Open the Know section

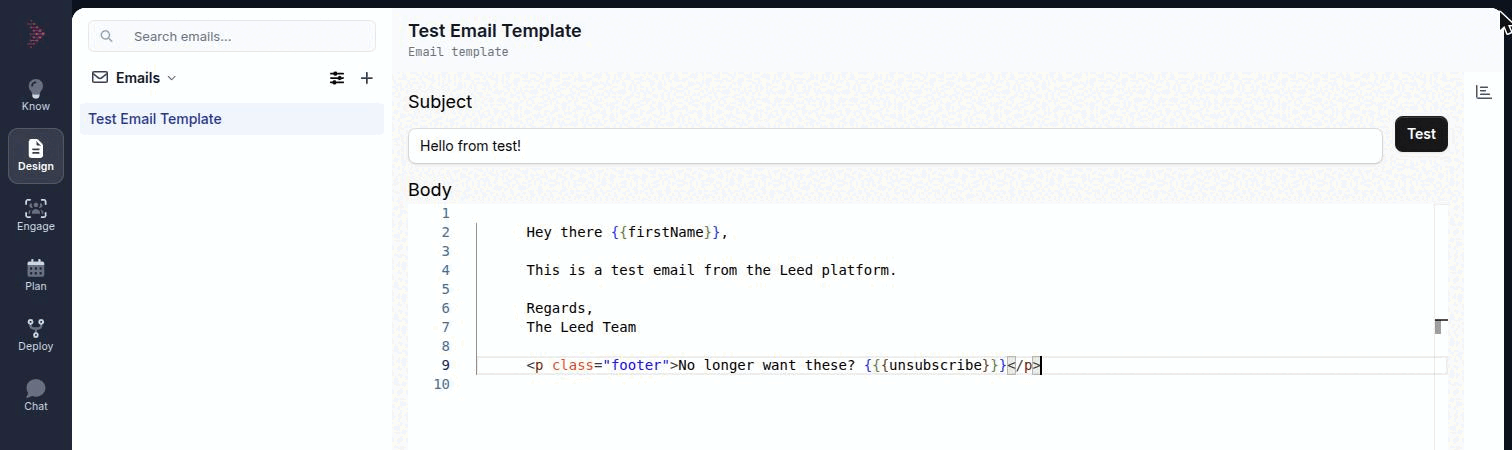pos(36,95)
